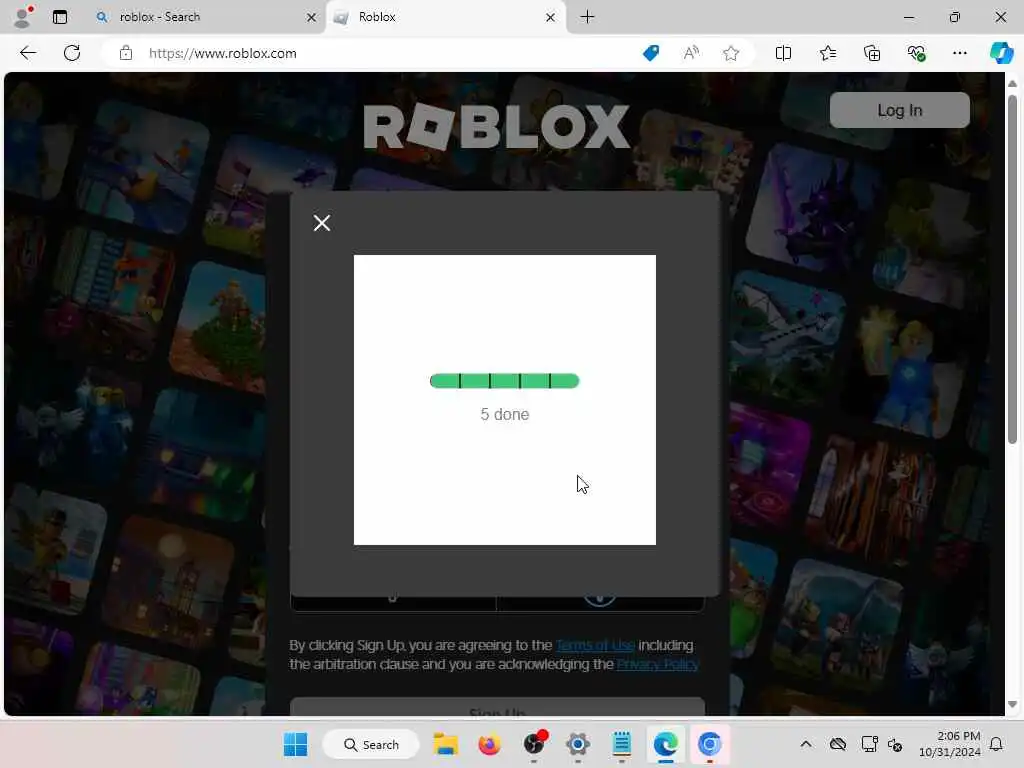Viewport: 1024px width, 768px height.
Task: Close the verification dialog with the X
Action: (x=321, y=223)
